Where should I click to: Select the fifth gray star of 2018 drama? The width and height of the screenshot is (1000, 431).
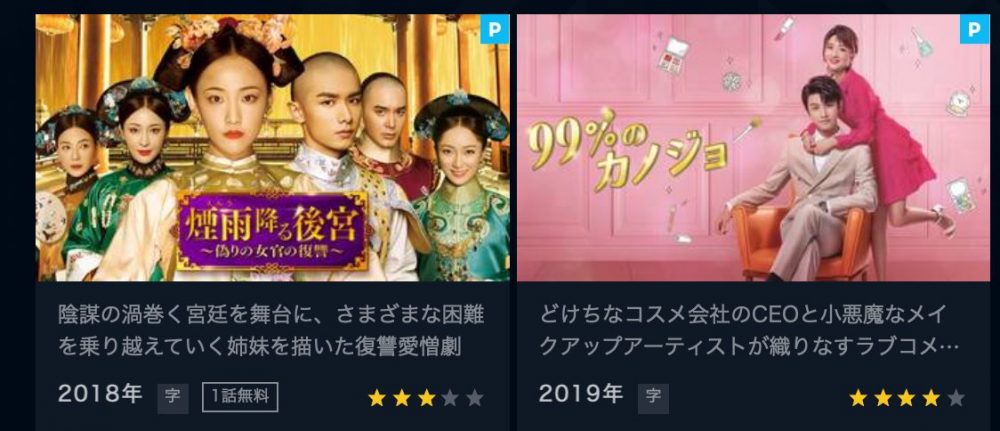tap(474, 398)
